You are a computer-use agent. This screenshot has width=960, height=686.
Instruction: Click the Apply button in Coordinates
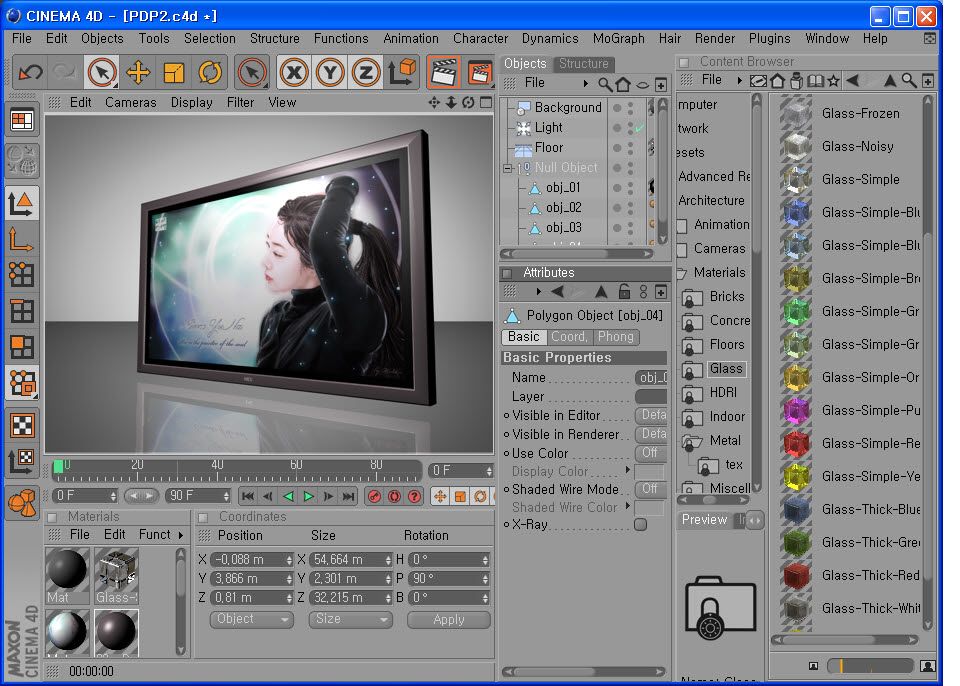tap(449, 620)
